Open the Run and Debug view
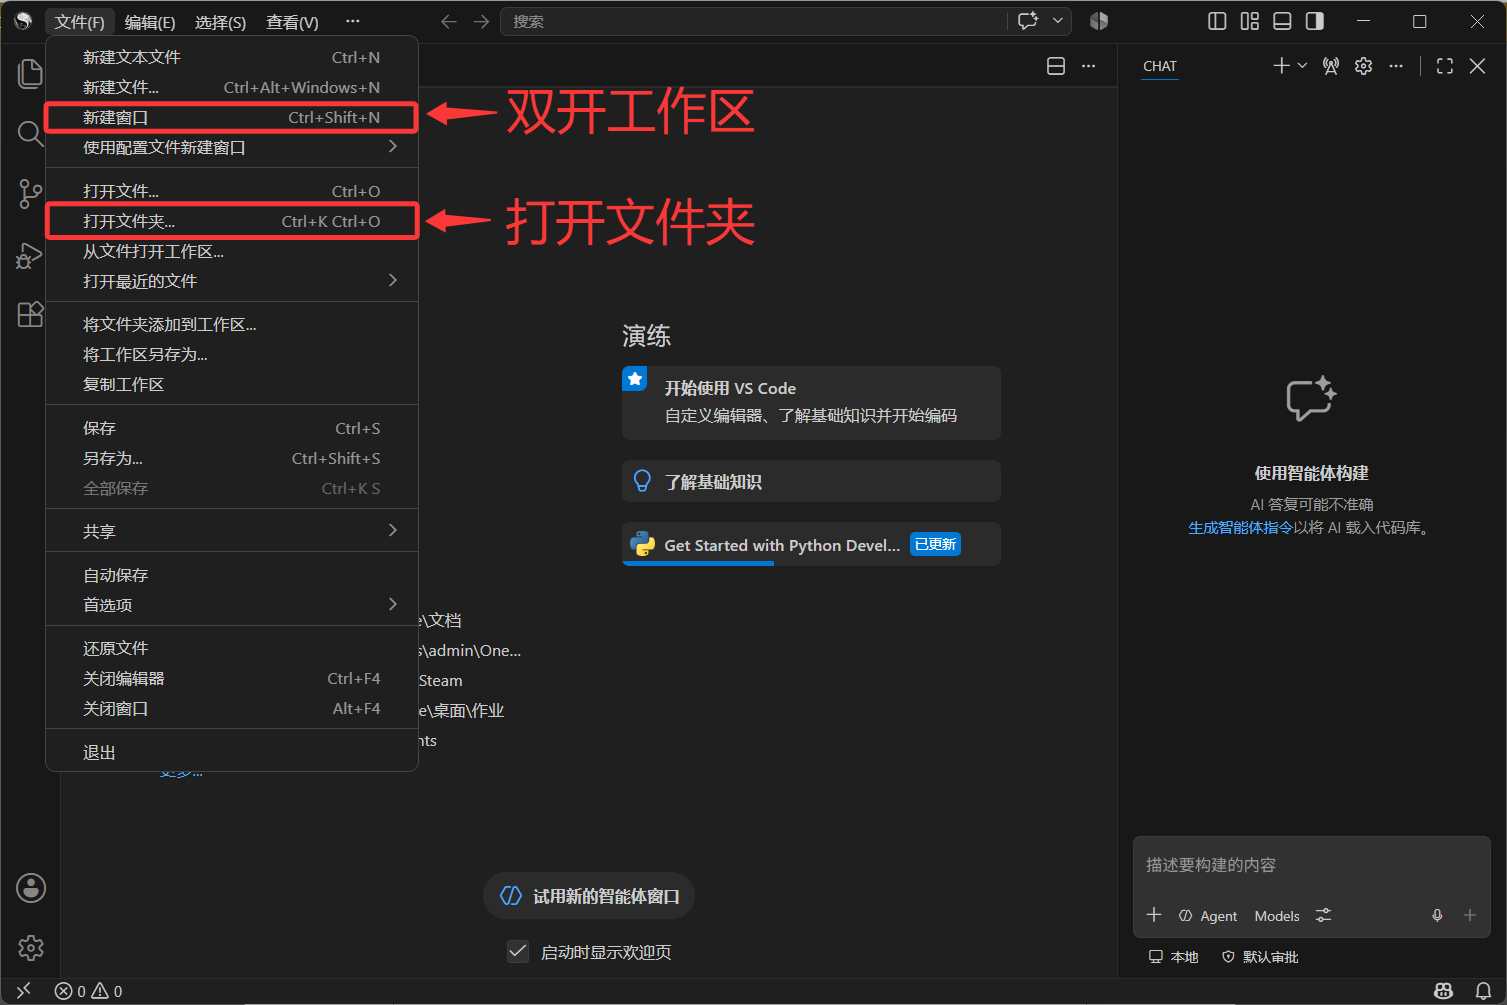Screen dimensions: 1507x1005 tap(29, 255)
